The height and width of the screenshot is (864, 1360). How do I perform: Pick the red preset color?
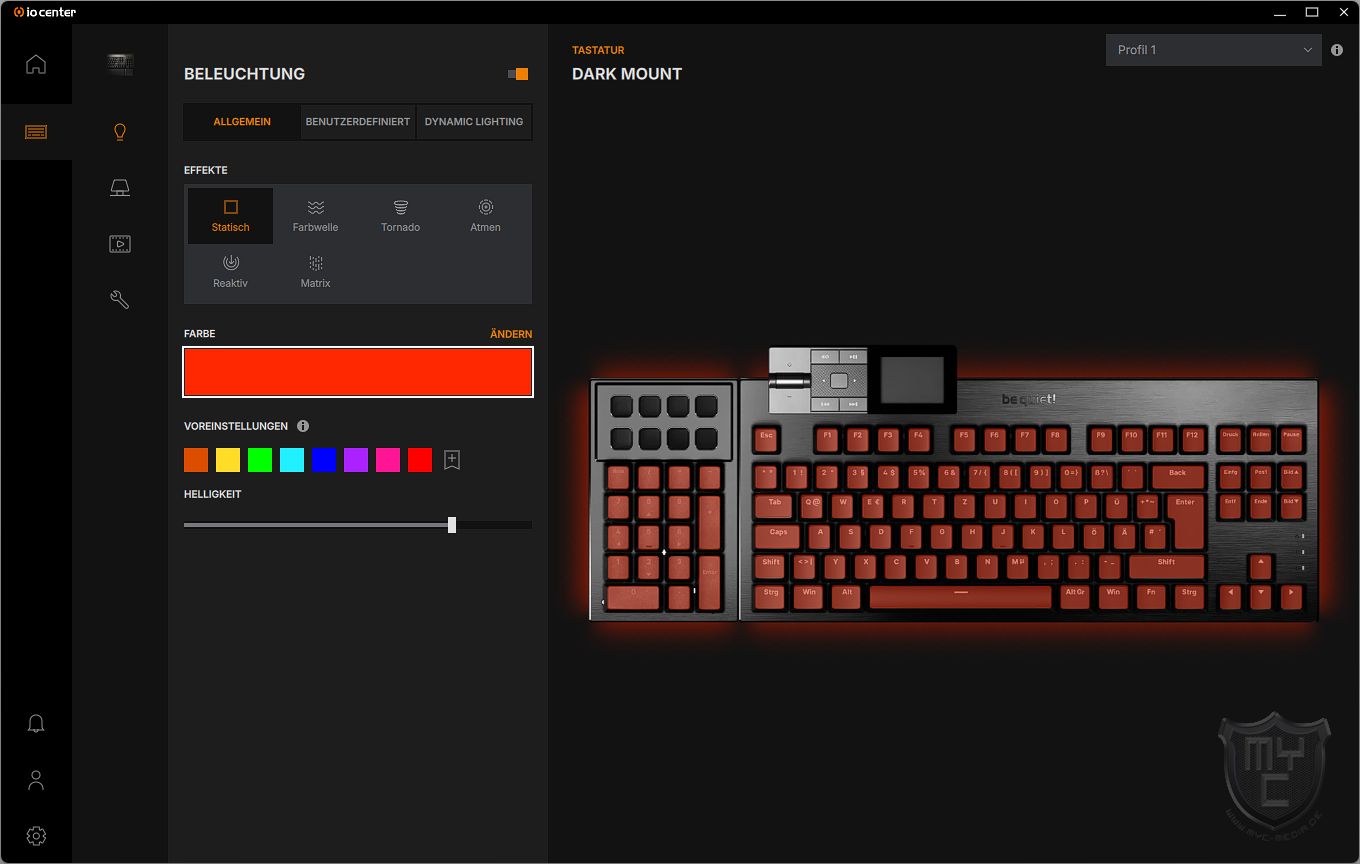(420, 460)
